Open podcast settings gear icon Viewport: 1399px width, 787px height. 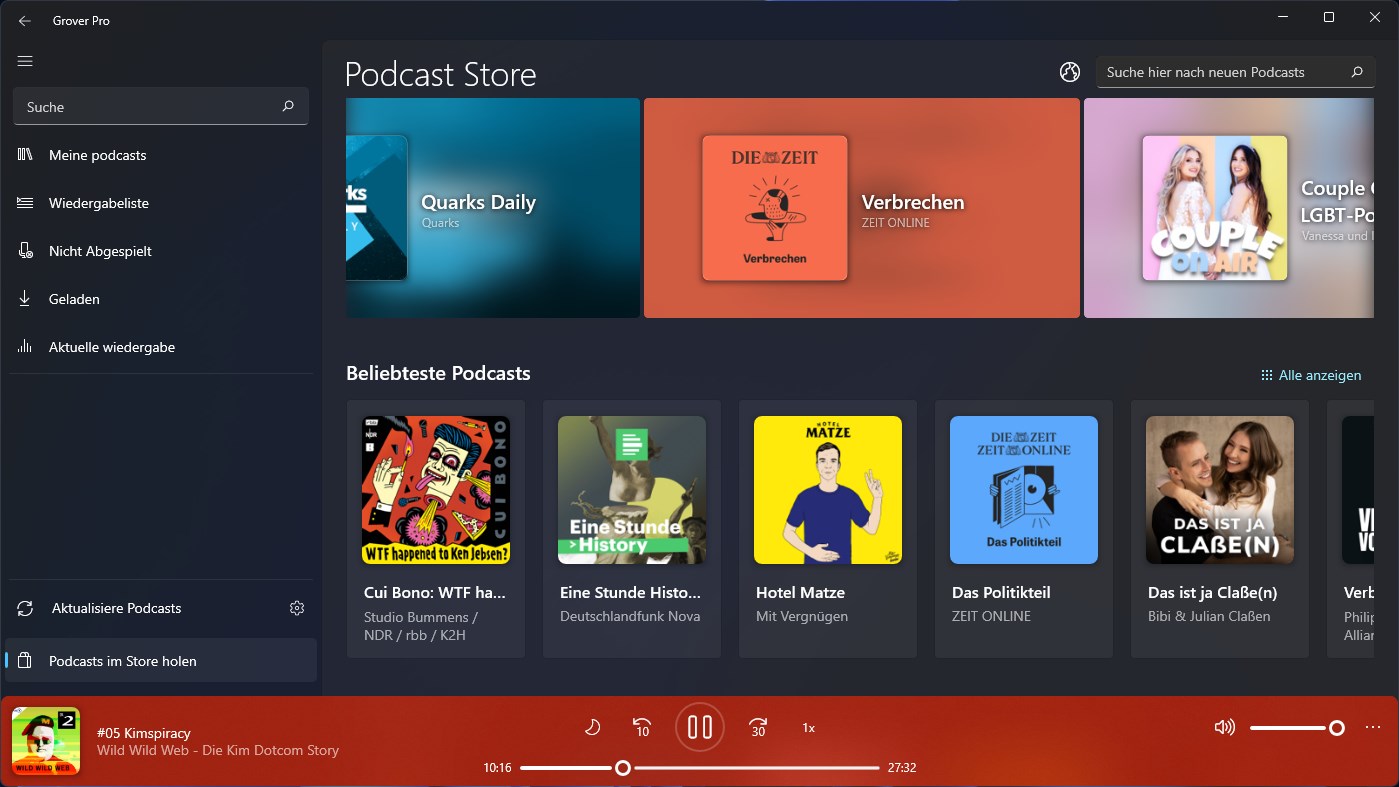point(297,608)
